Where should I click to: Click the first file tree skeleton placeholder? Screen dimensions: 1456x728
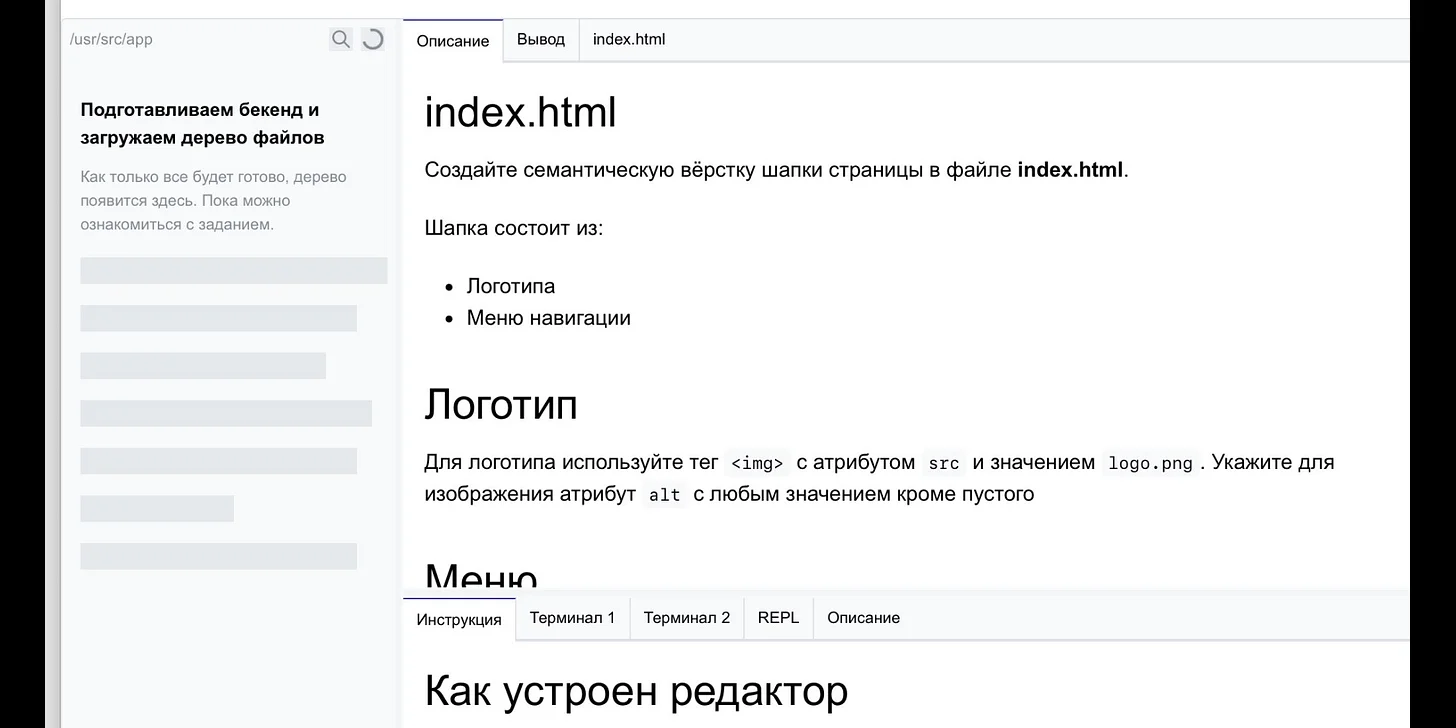coord(233,270)
